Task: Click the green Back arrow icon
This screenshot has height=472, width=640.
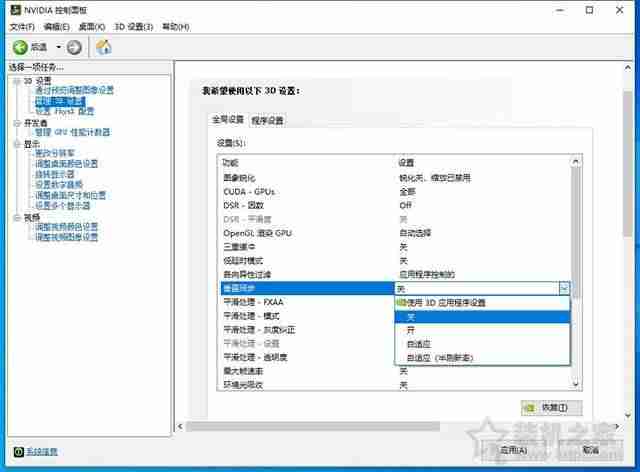Action: [20, 47]
